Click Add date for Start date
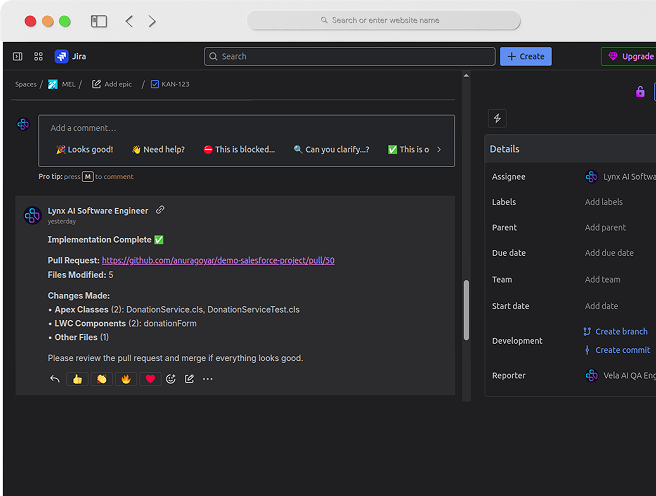 point(601,306)
